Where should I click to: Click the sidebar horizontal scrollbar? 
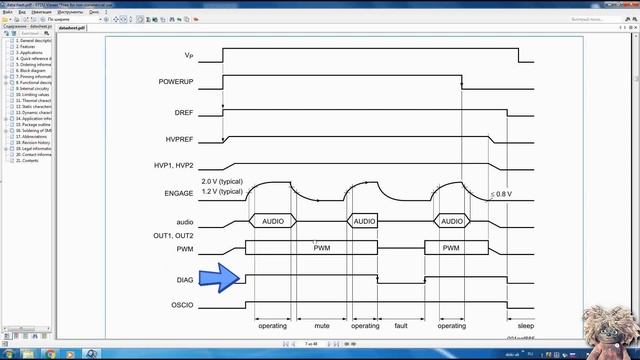[x=27, y=329]
